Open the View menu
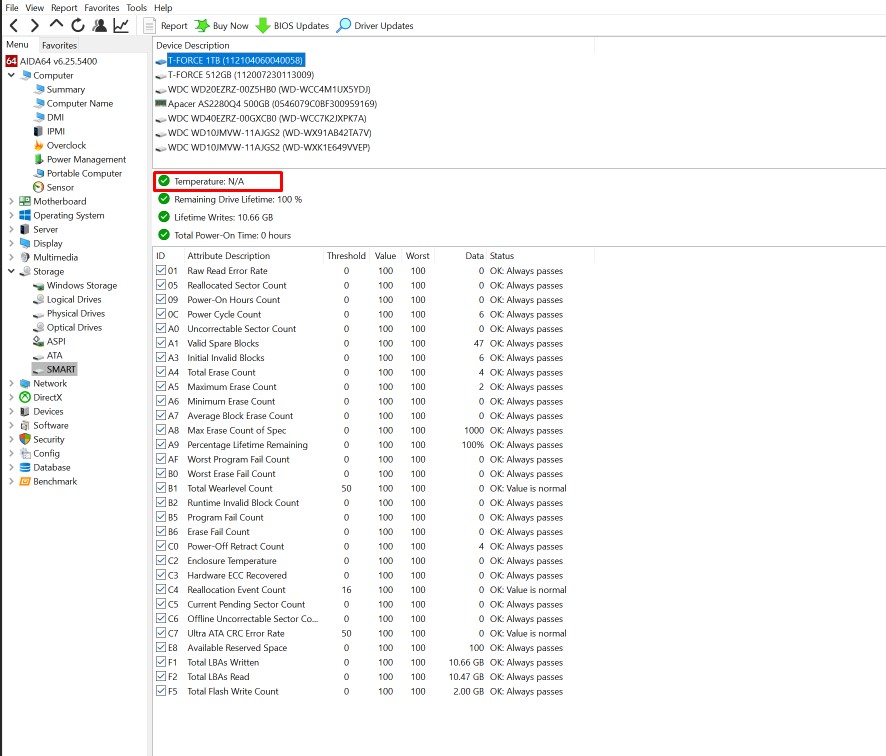The width and height of the screenshot is (886, 756). pos(34,8)
